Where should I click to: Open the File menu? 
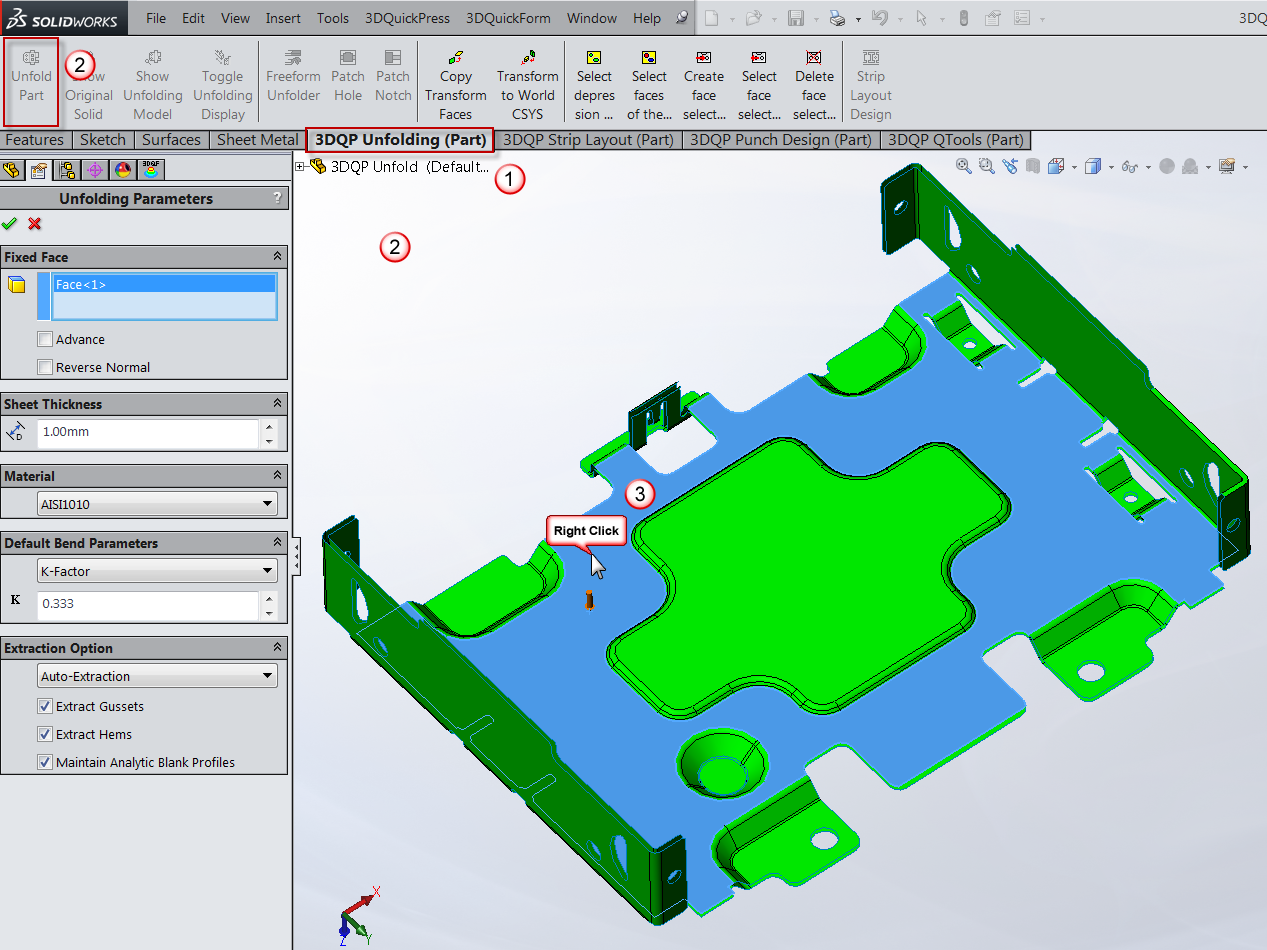coord(155,18)
